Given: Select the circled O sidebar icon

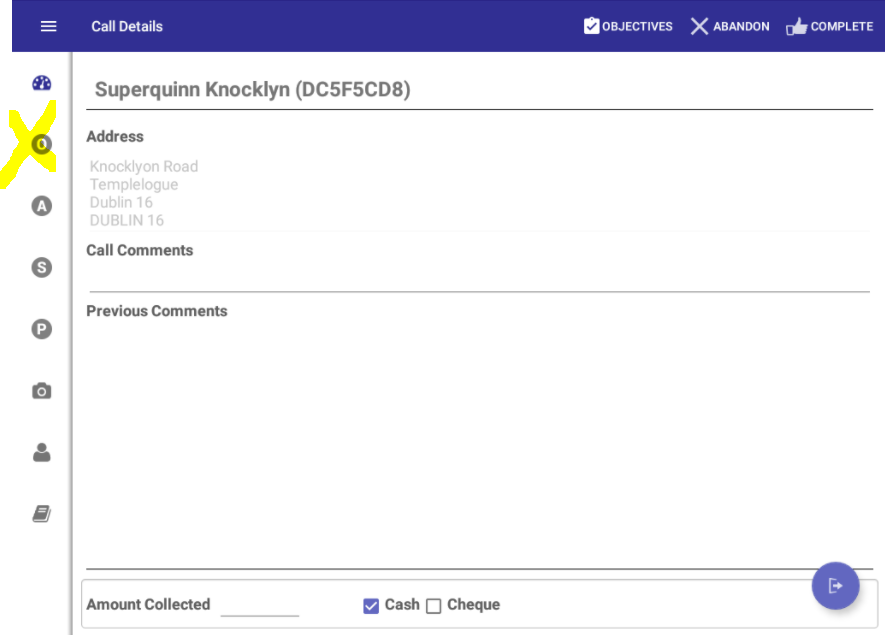Looking at the screenshot, I should point(42,144).
